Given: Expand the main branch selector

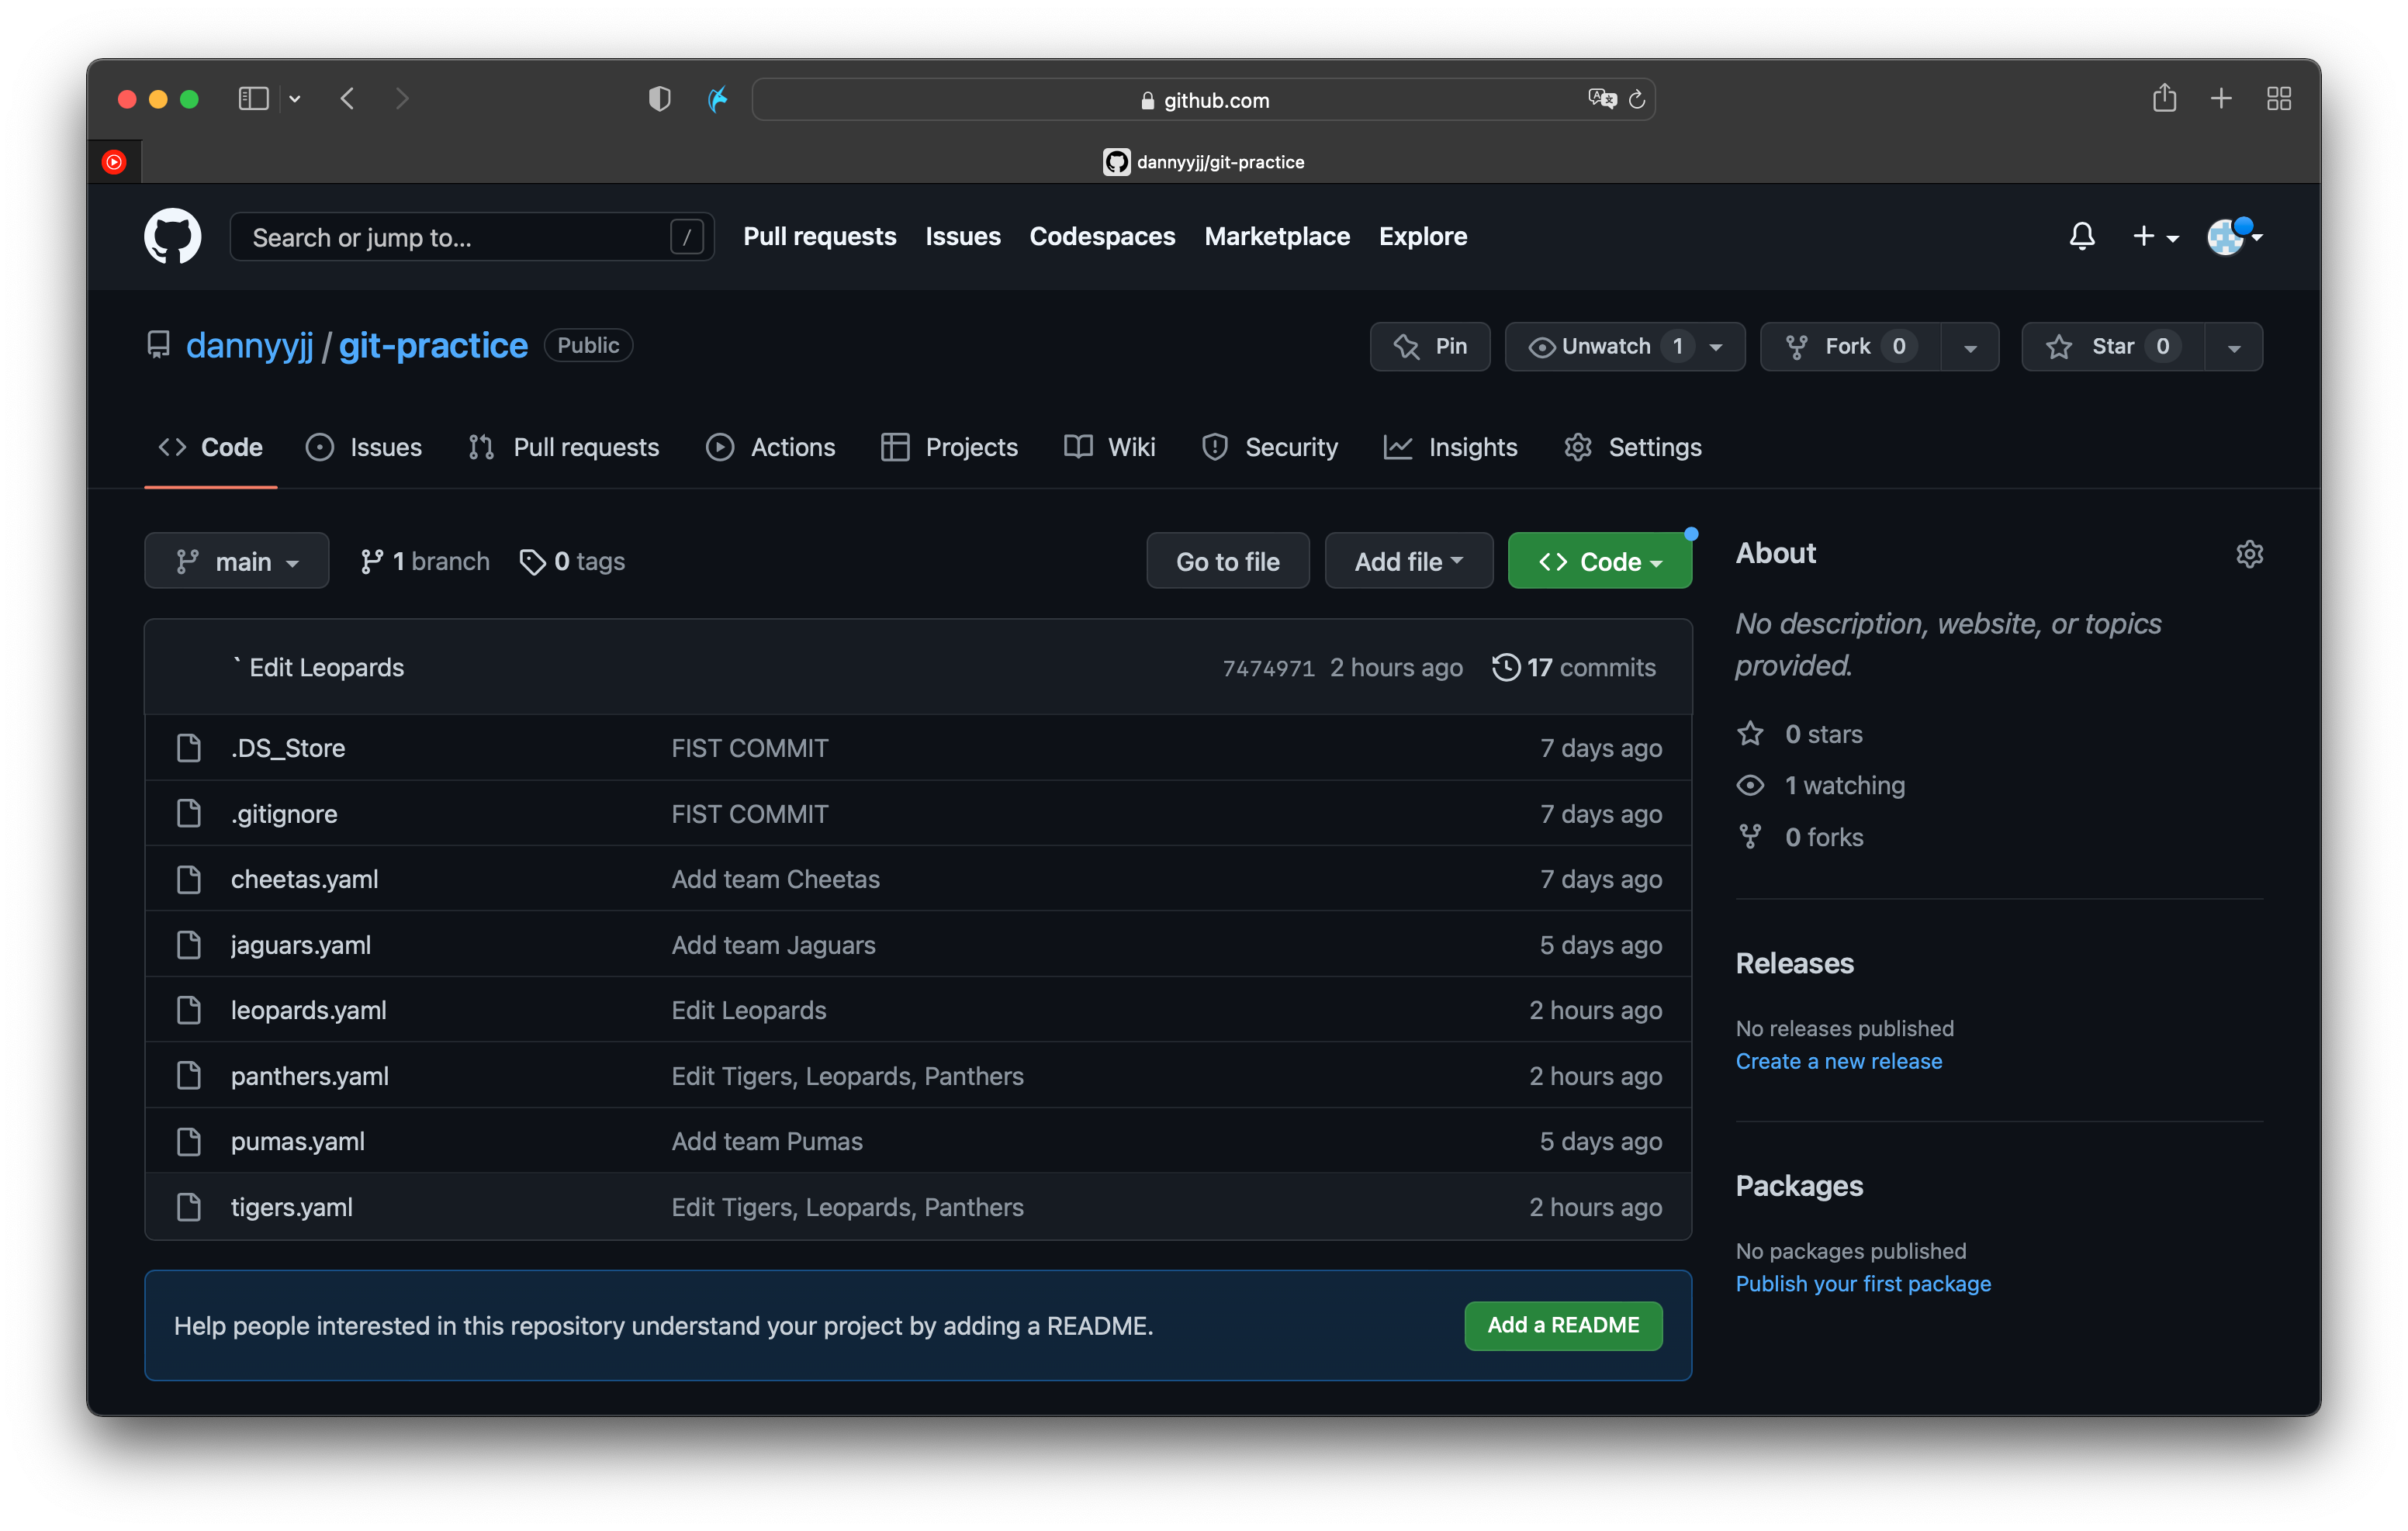Looking at the screenshot, I should pyautogui.click(x=237, y=561).
